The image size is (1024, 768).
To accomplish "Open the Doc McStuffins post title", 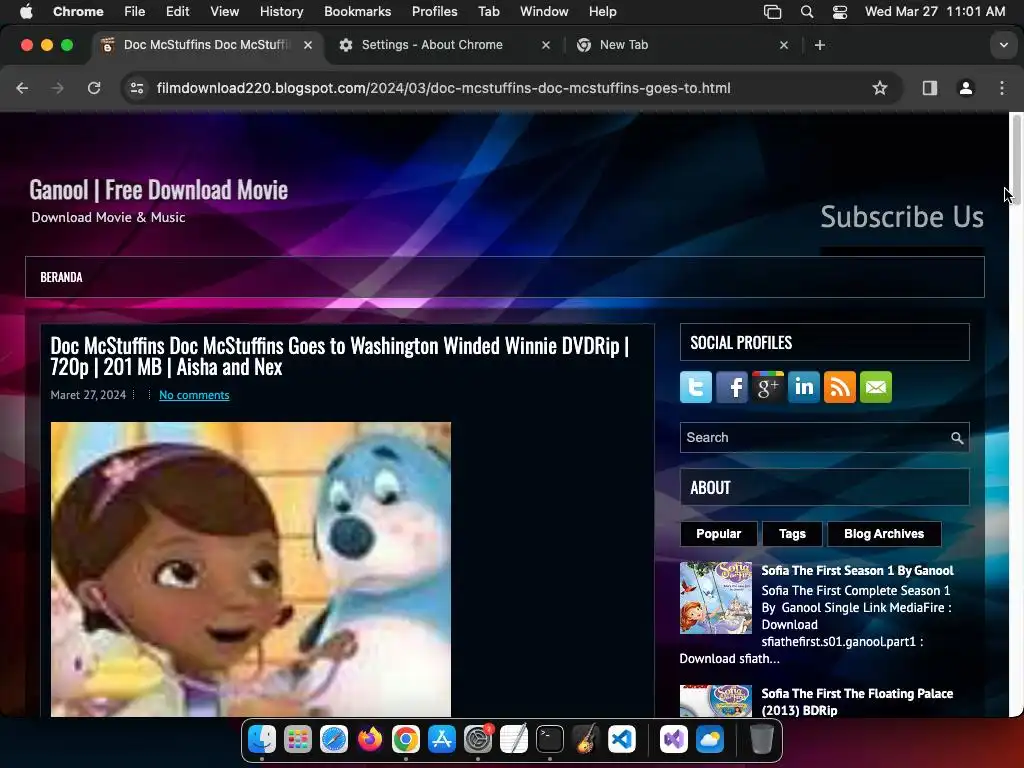I will point(340,356).
